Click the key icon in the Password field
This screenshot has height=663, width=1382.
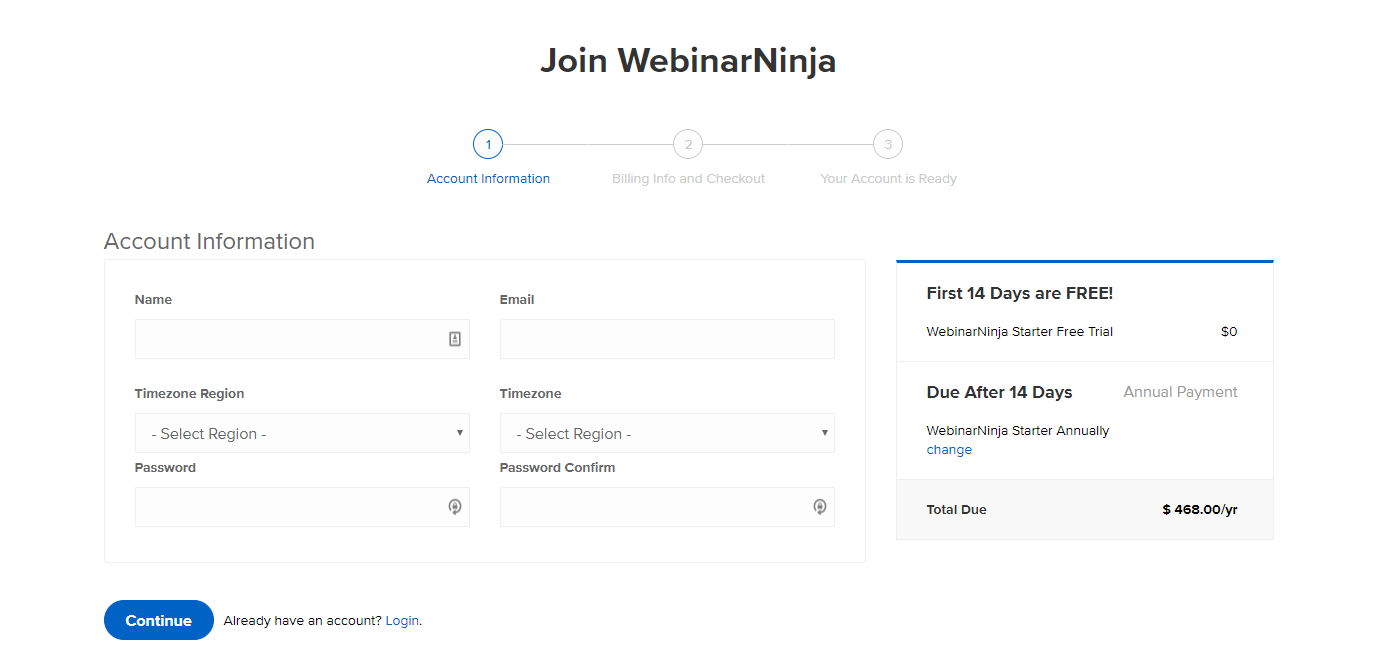pos(455,507)
